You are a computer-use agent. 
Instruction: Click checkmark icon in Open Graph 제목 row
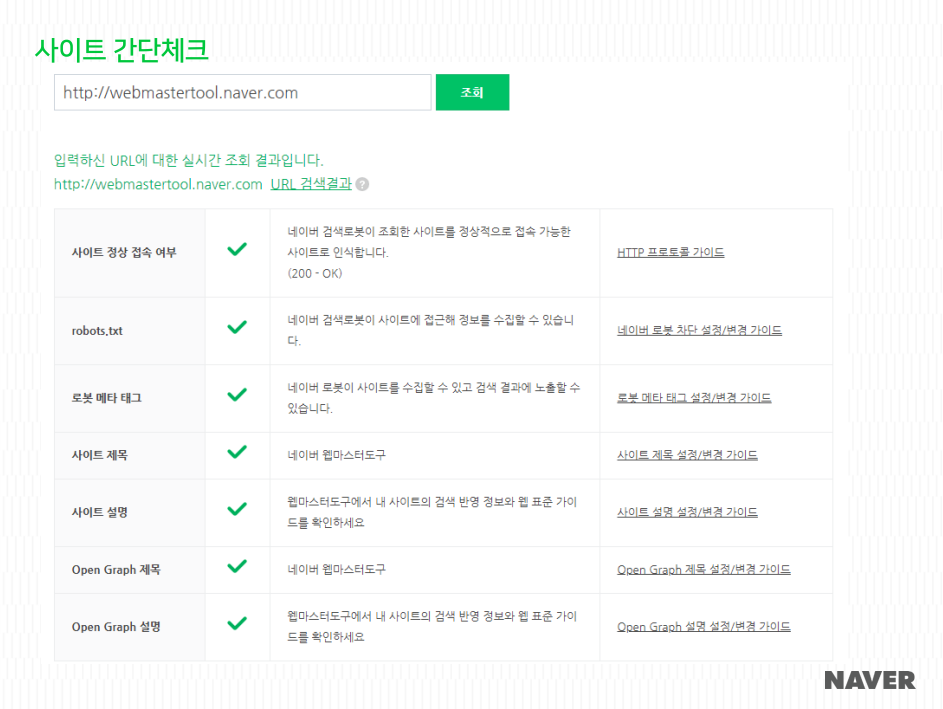click(x=237, y=566)
